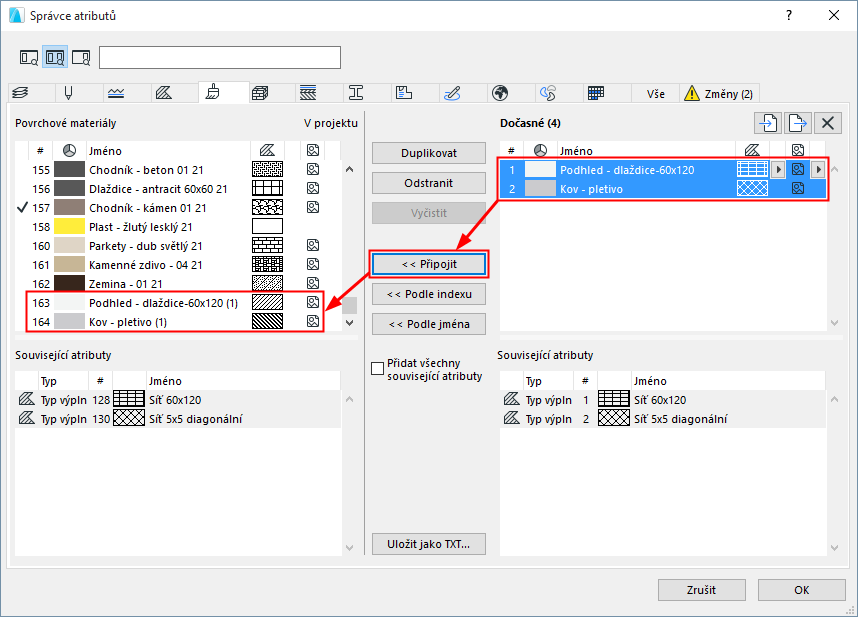Open the Markup styles tab

452,94
